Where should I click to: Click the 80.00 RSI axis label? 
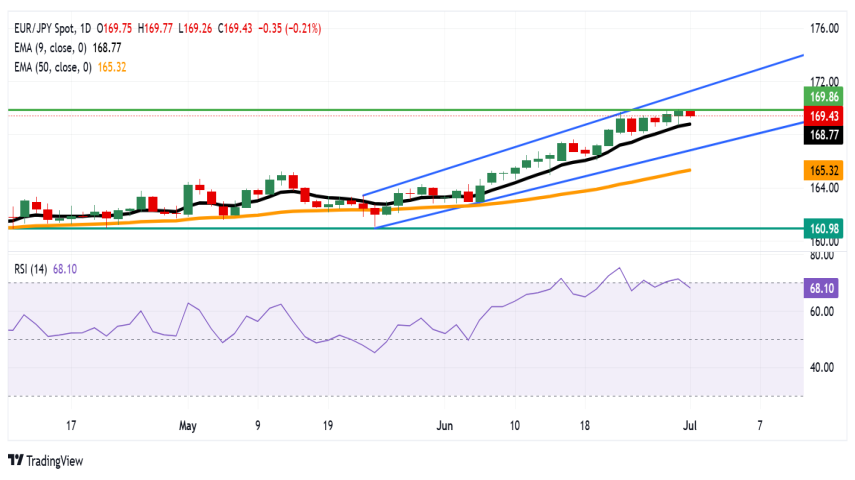click(821, 256)
